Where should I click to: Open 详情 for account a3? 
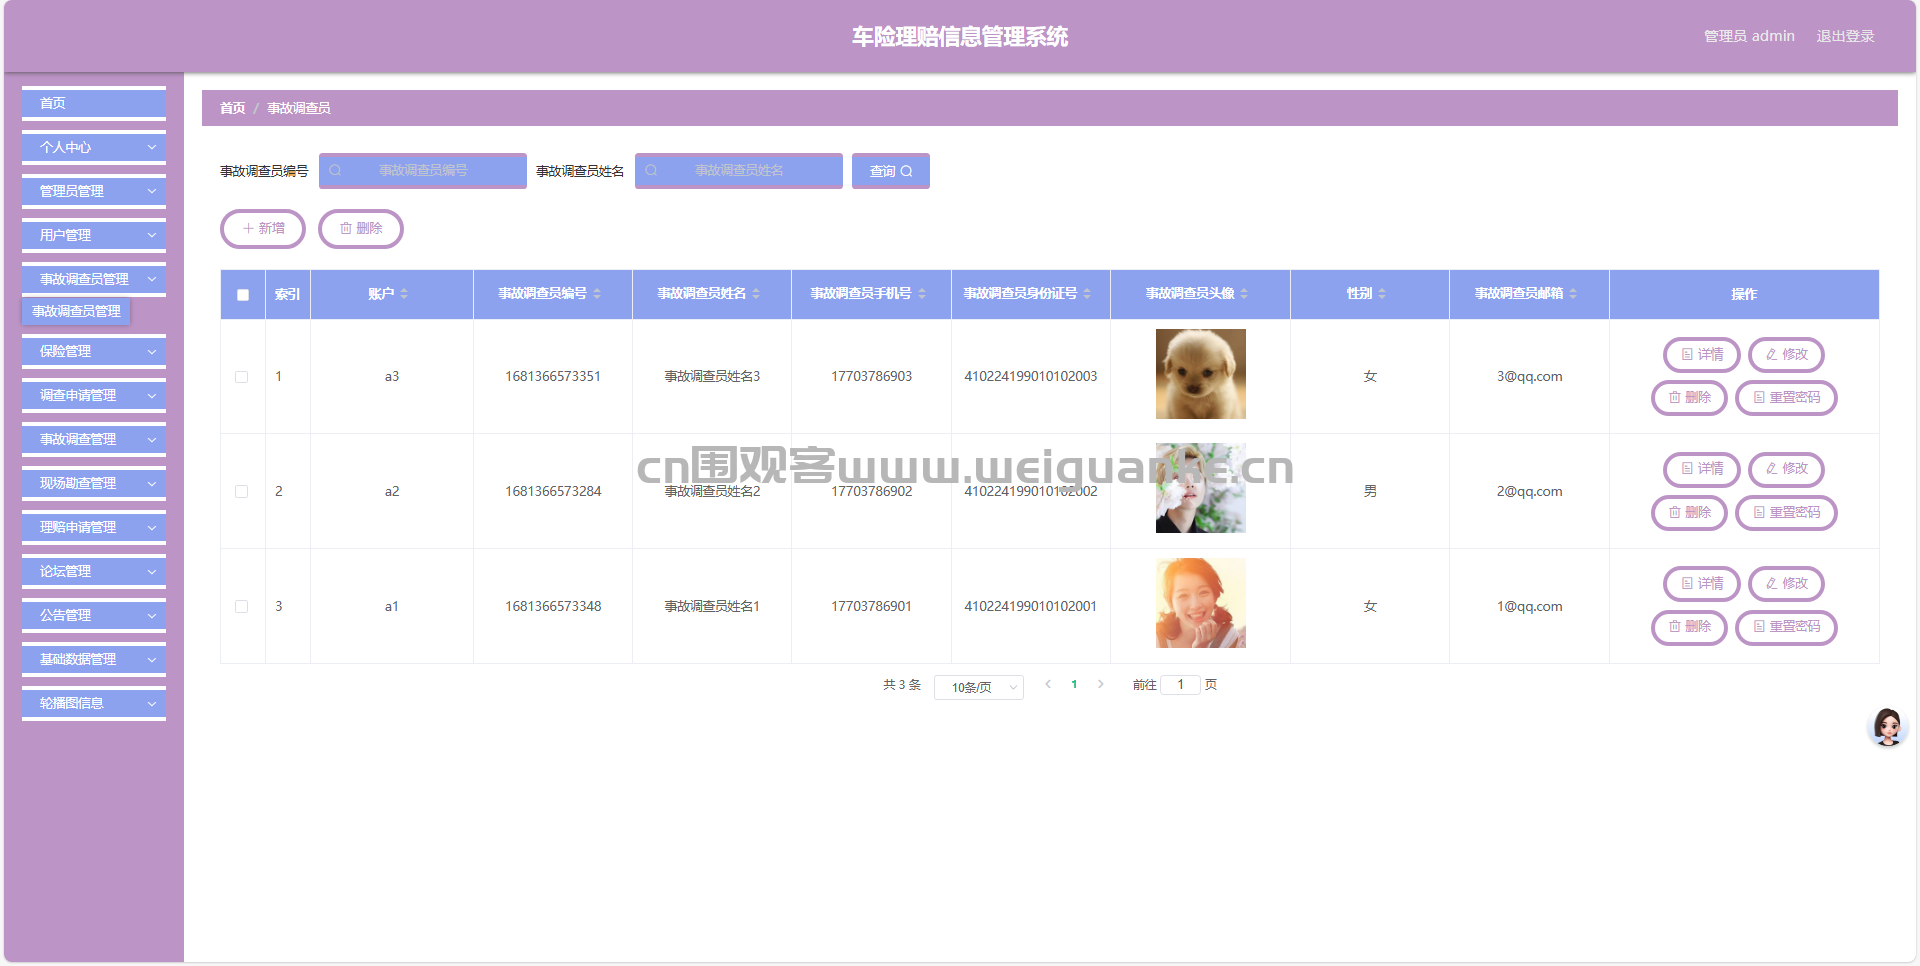[x=1702, y=355]
